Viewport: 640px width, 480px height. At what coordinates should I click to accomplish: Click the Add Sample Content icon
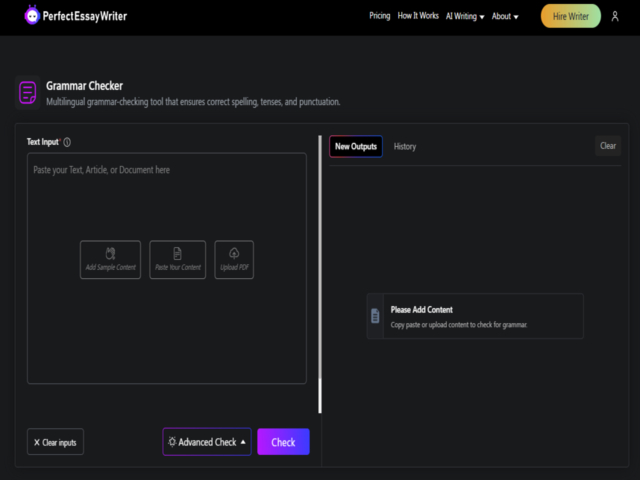111,254
